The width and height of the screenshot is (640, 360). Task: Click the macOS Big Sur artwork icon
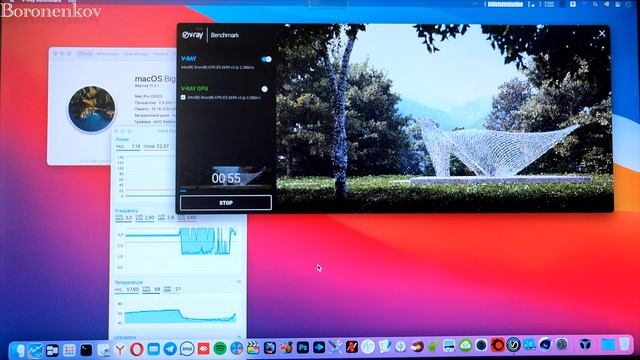coord(92,109)
